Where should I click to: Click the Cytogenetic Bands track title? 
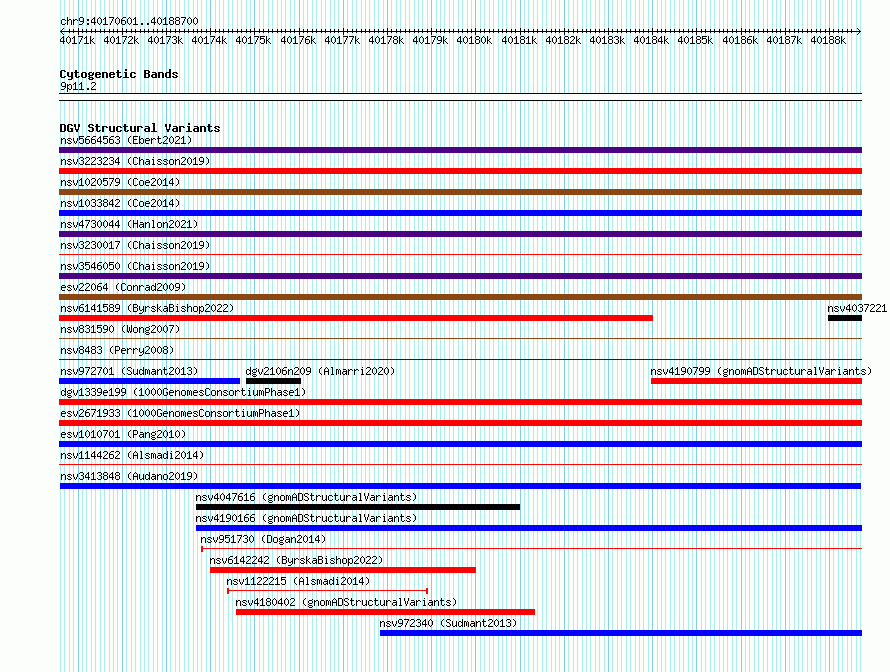[x=119, y=74]
